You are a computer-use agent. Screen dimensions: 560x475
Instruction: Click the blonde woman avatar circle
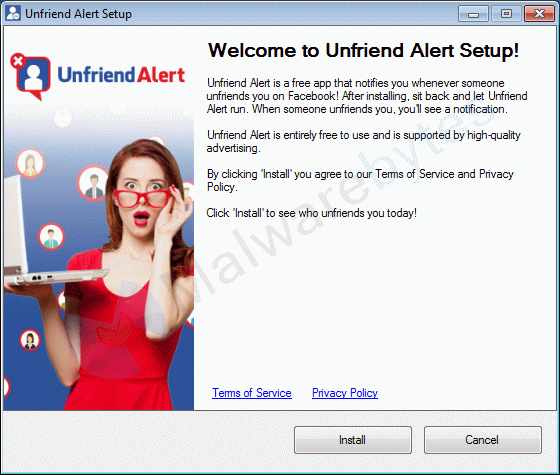tap(30, 164)
